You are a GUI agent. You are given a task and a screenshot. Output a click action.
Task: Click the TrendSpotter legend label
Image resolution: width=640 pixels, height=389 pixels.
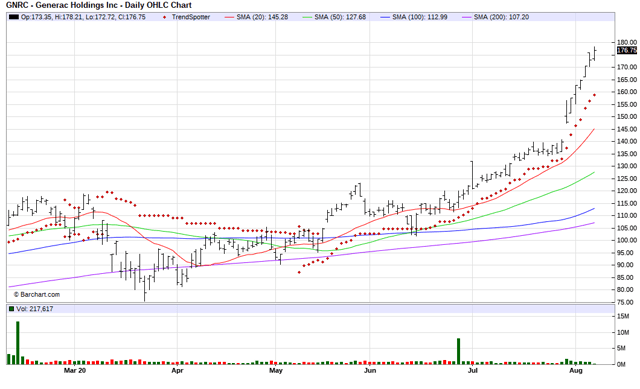[x=191, y=17]
